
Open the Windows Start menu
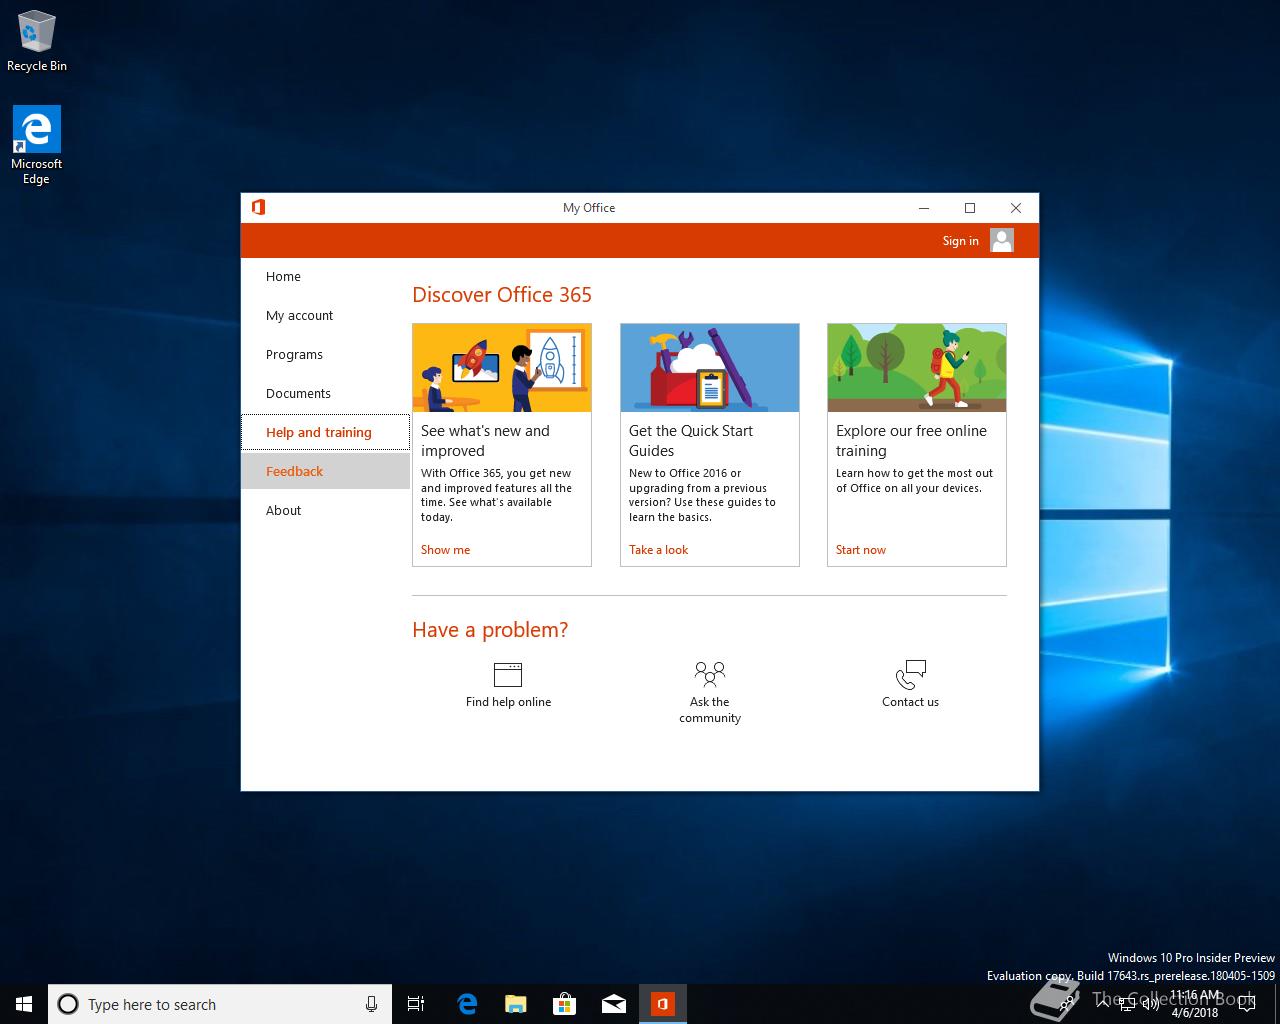[x=24, y=1004]
